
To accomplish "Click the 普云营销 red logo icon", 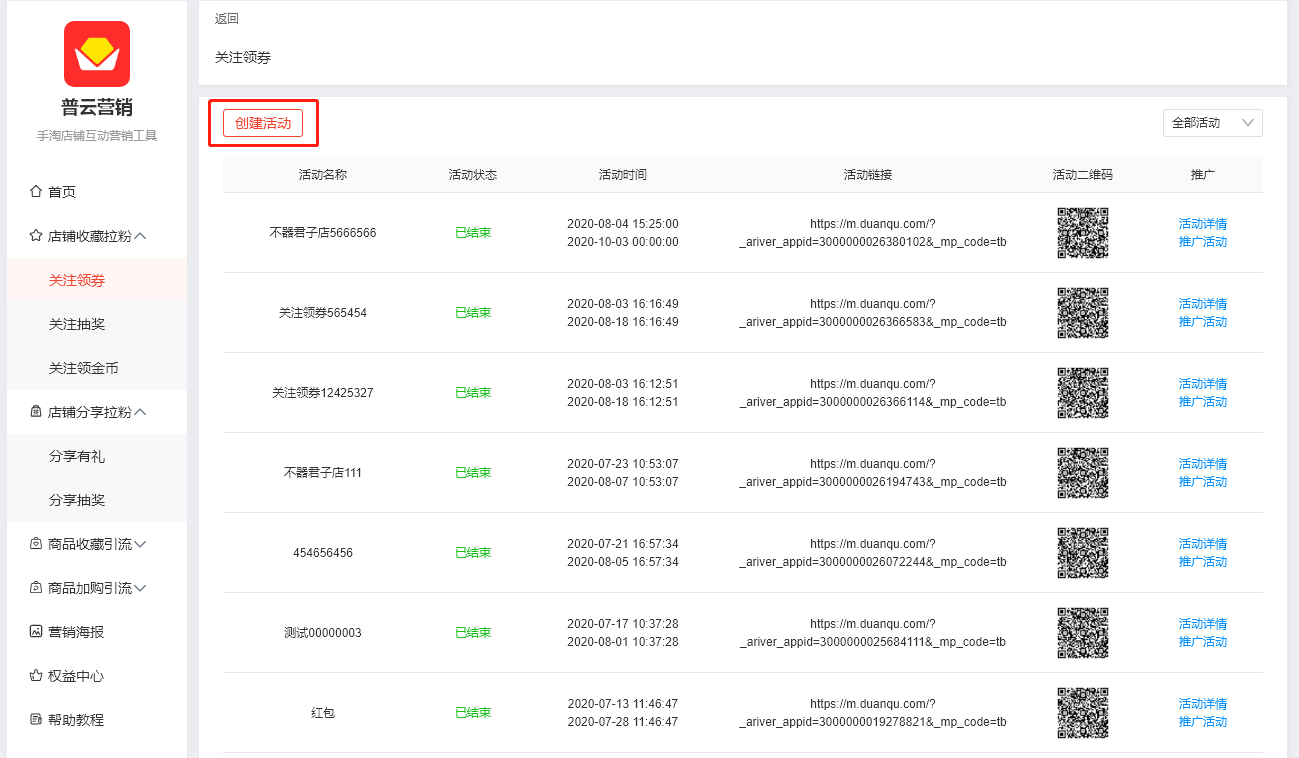I will click(97, 54).
